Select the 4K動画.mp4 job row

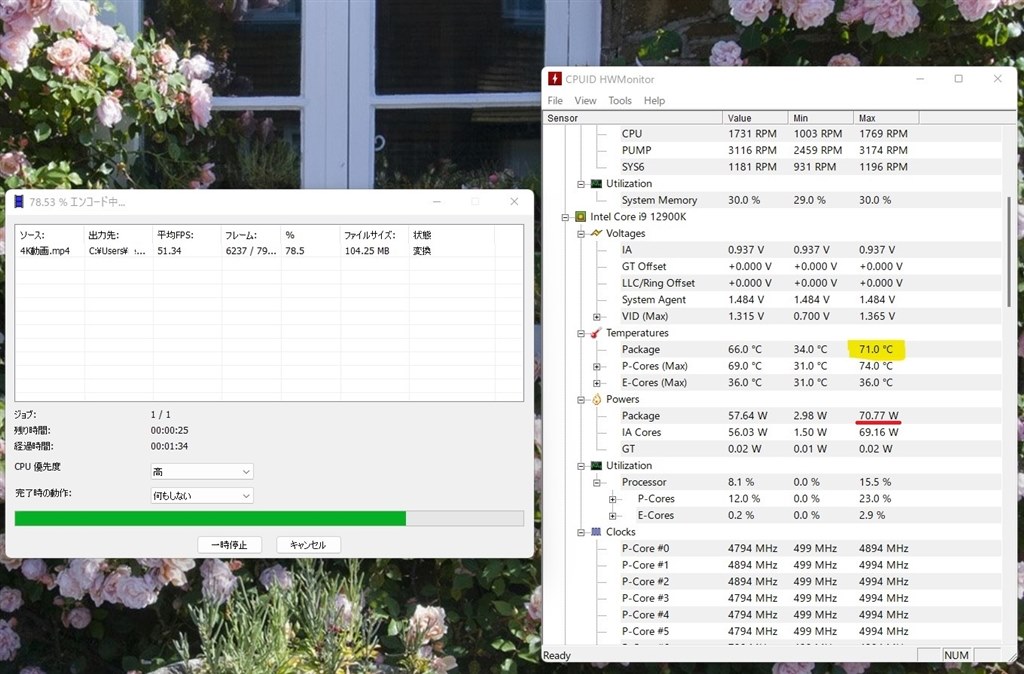point(269,251)
